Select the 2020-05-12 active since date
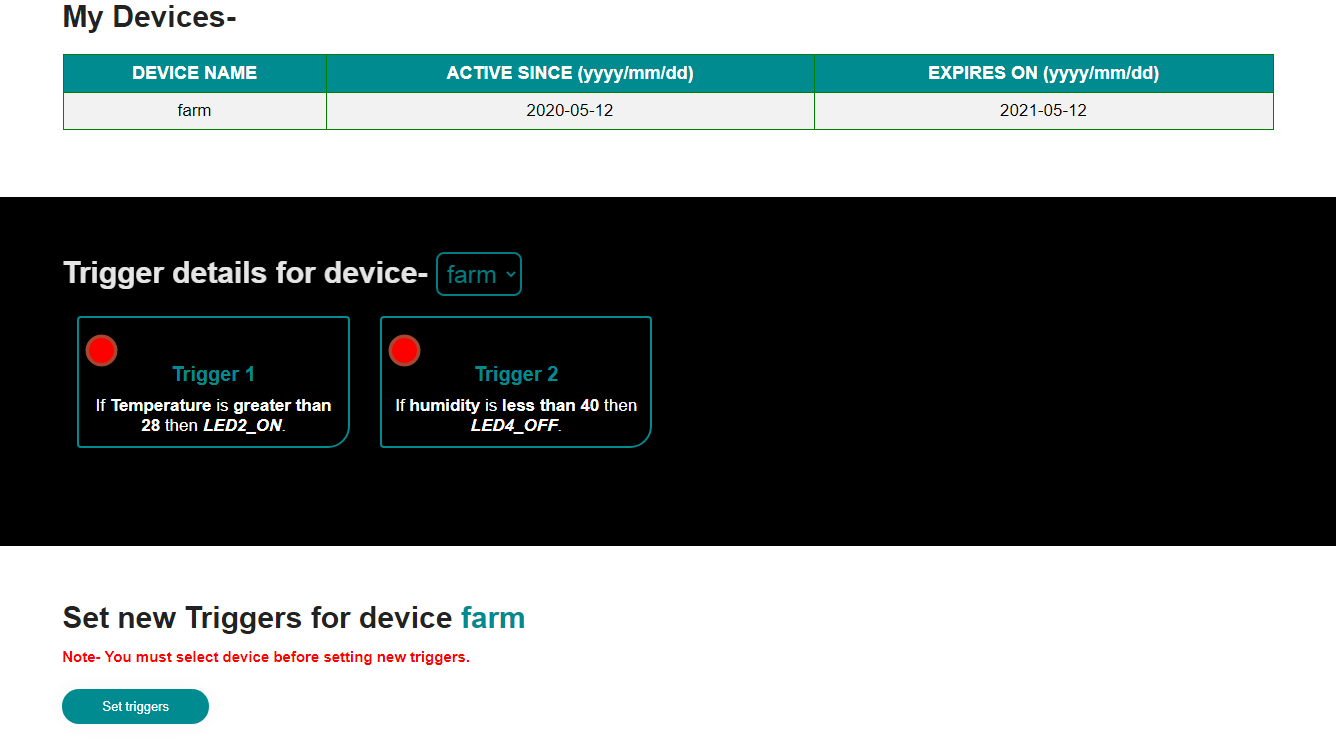The width and height of the screenshot is (1336, 745). point(570,111)
